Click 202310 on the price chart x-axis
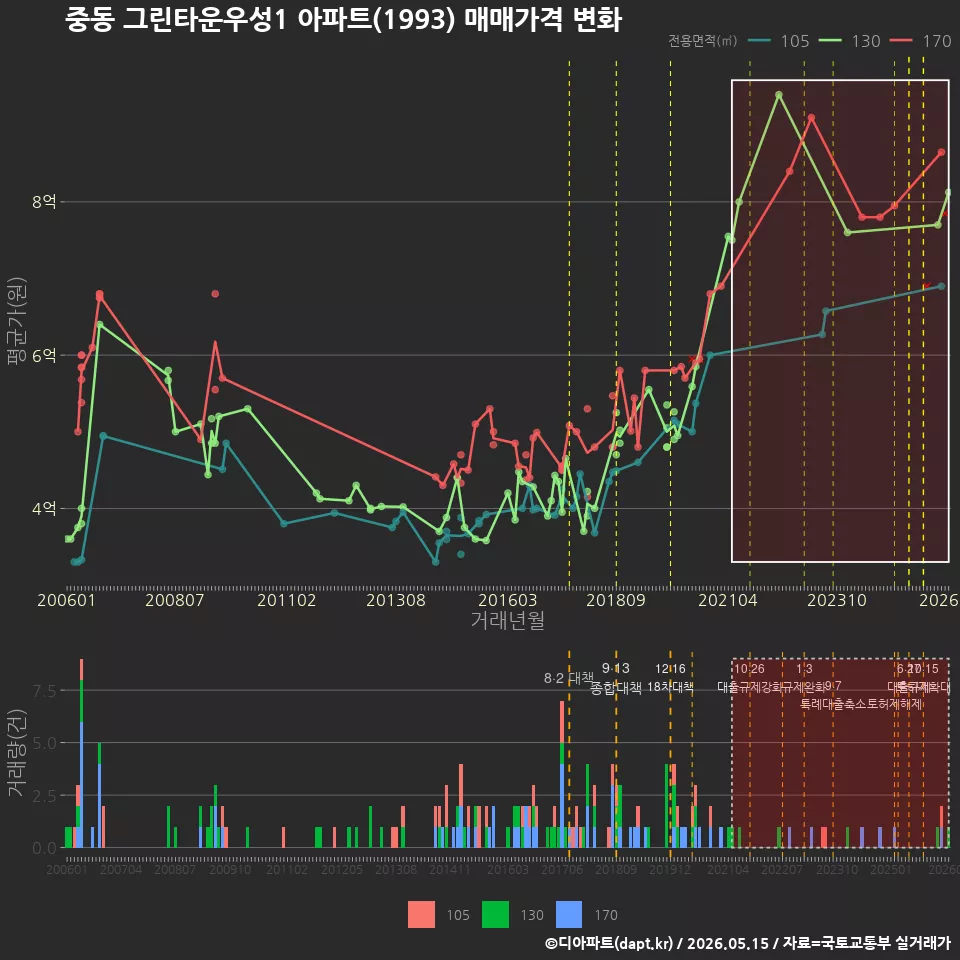Image resolution: width=960 pixels, height=960 pixels. [837, 600]
